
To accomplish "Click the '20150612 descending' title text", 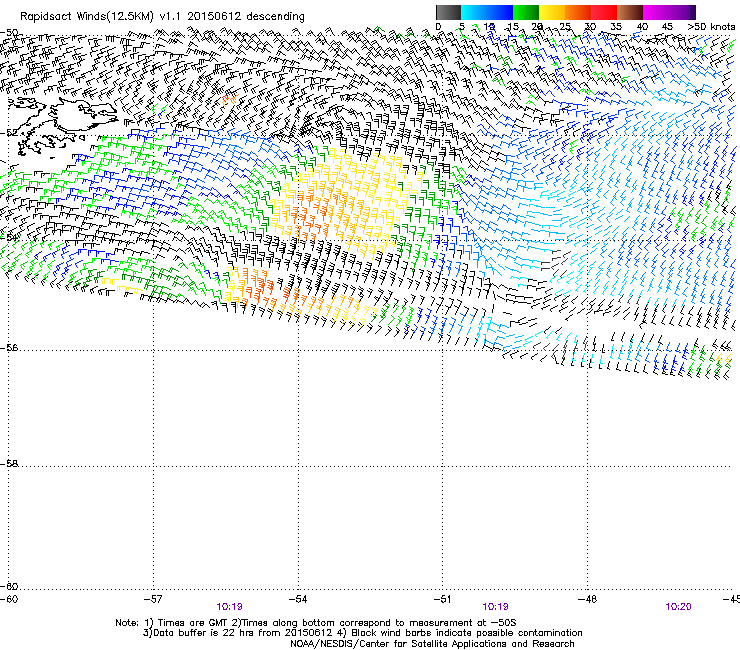I will click(246, 17).
